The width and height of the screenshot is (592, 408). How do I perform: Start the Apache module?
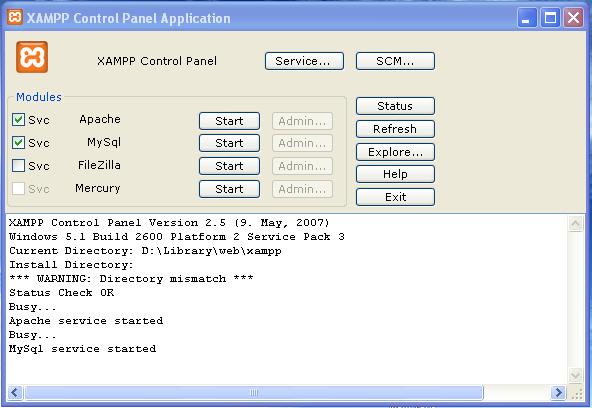[229, 121]
